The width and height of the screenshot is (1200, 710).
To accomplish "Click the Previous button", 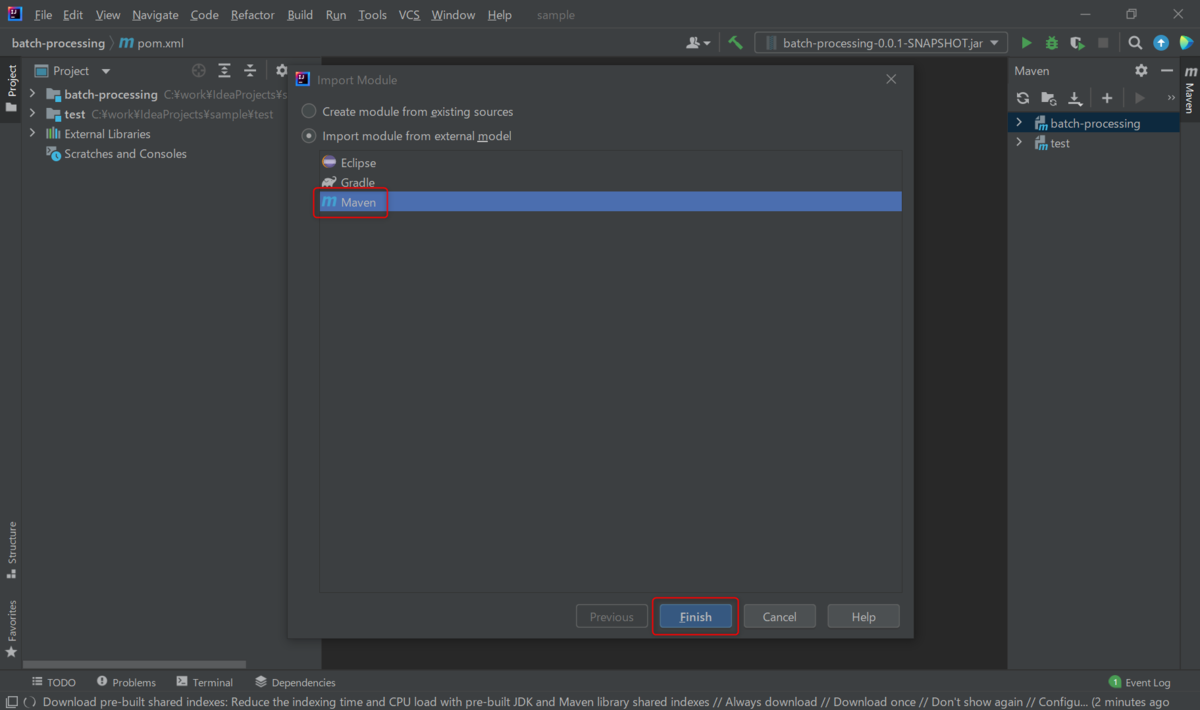I will (612, 617).
